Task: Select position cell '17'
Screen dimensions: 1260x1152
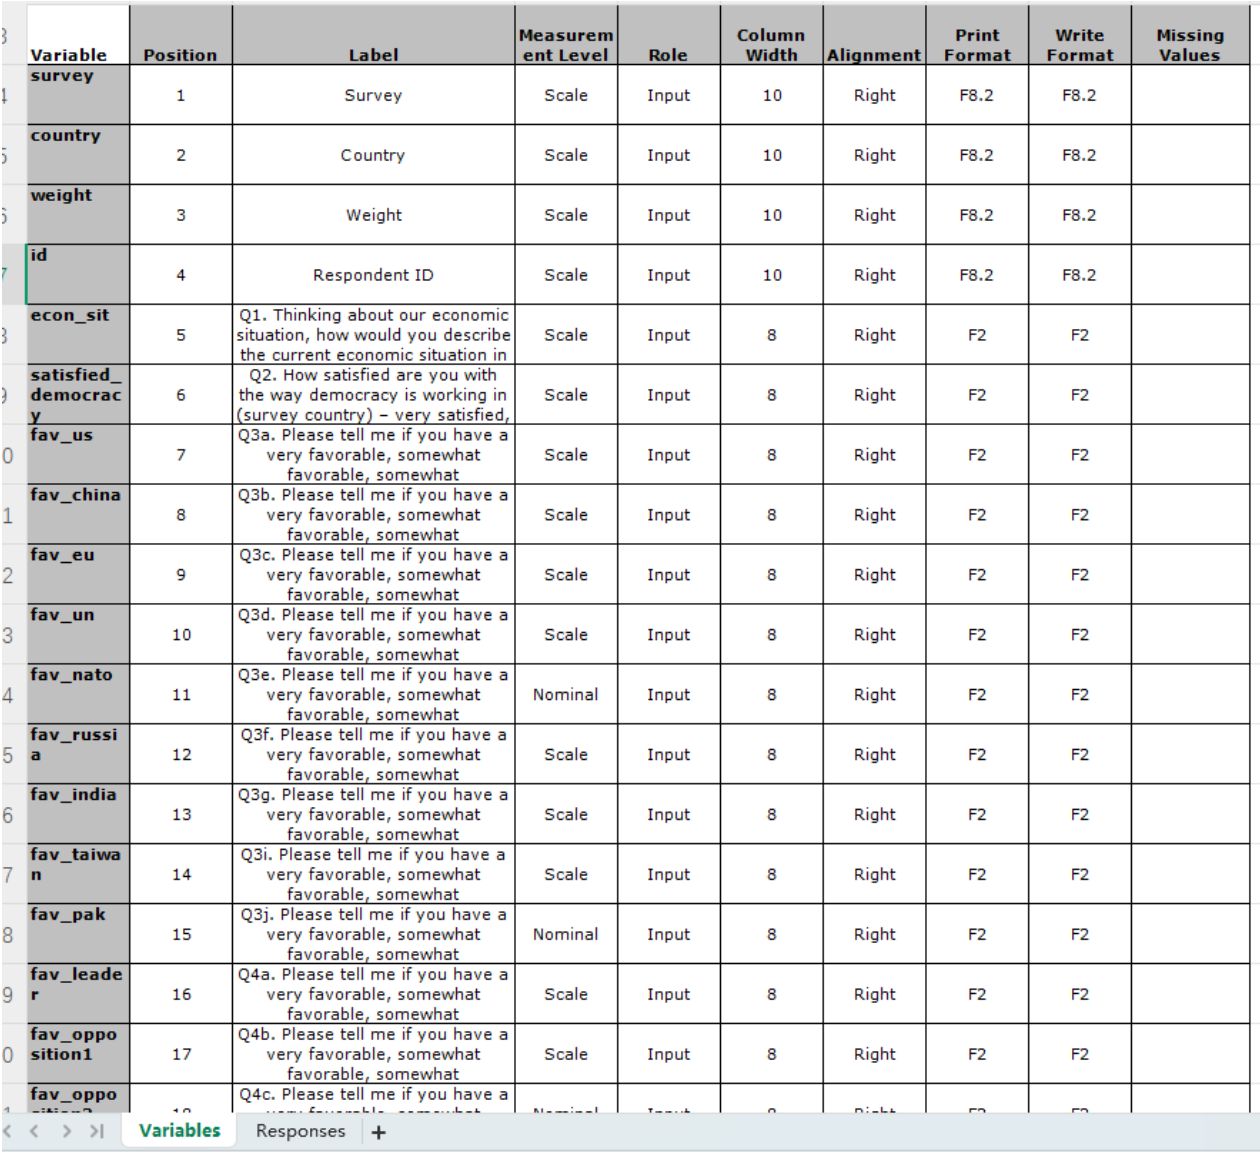Action: point(181,1055)
